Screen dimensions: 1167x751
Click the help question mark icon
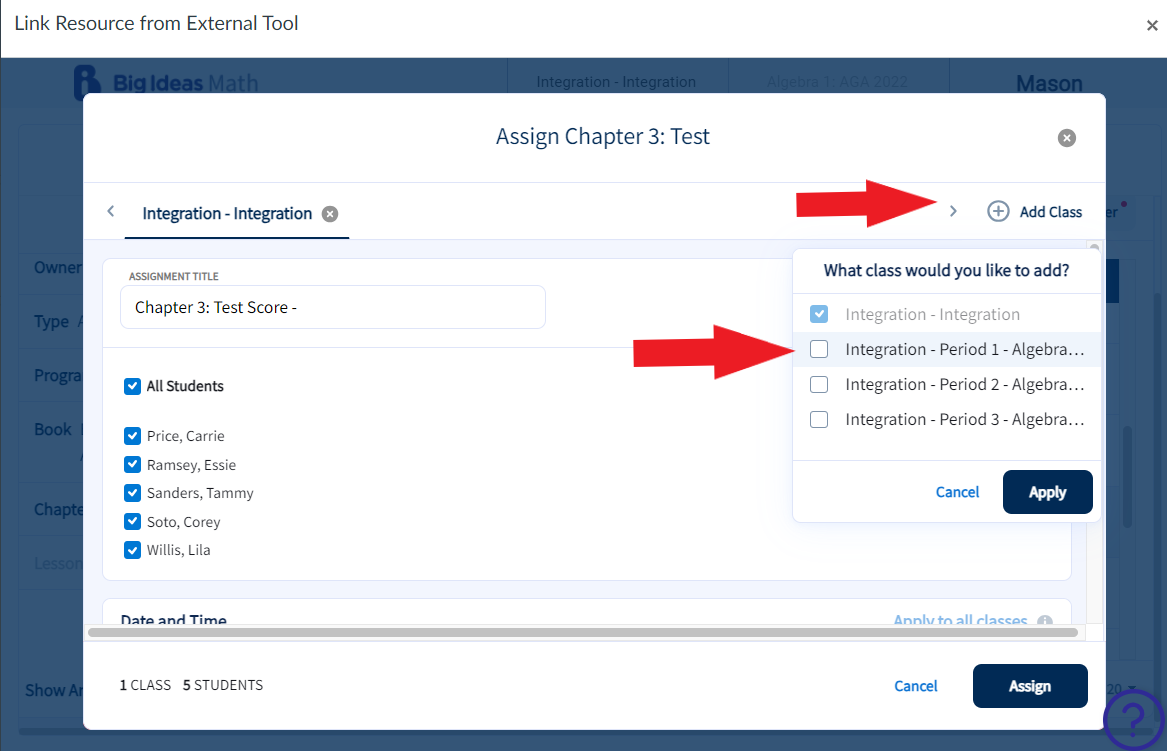1133,719
